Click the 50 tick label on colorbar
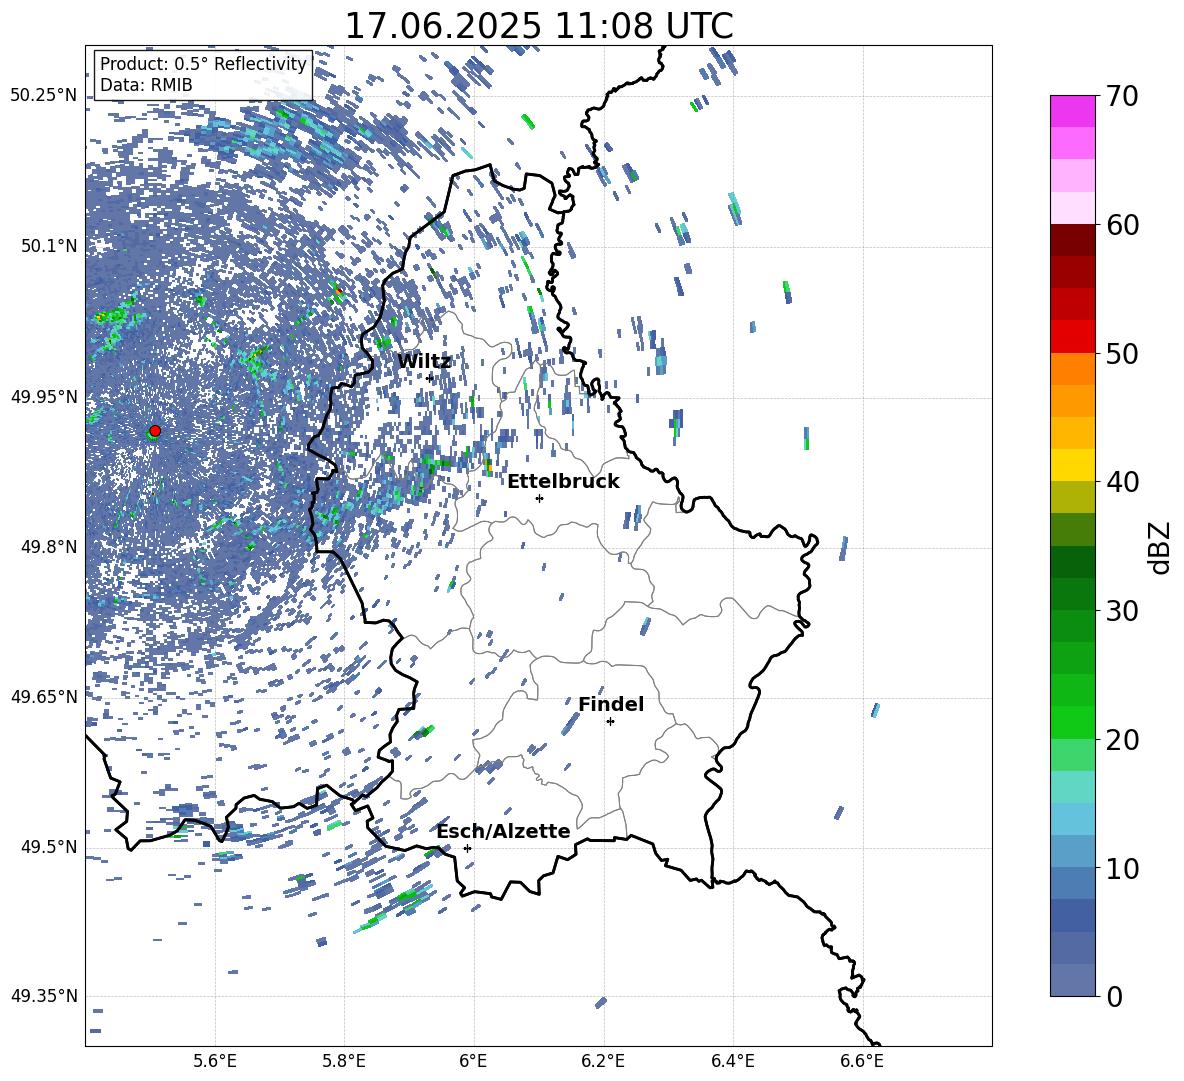This screenshot has height=1081, width=1184. click(x=1122, y=353)
